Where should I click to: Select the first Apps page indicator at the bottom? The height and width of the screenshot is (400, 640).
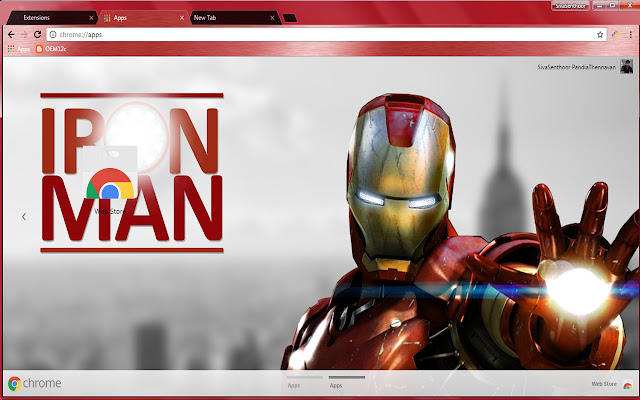click(304, 382)
